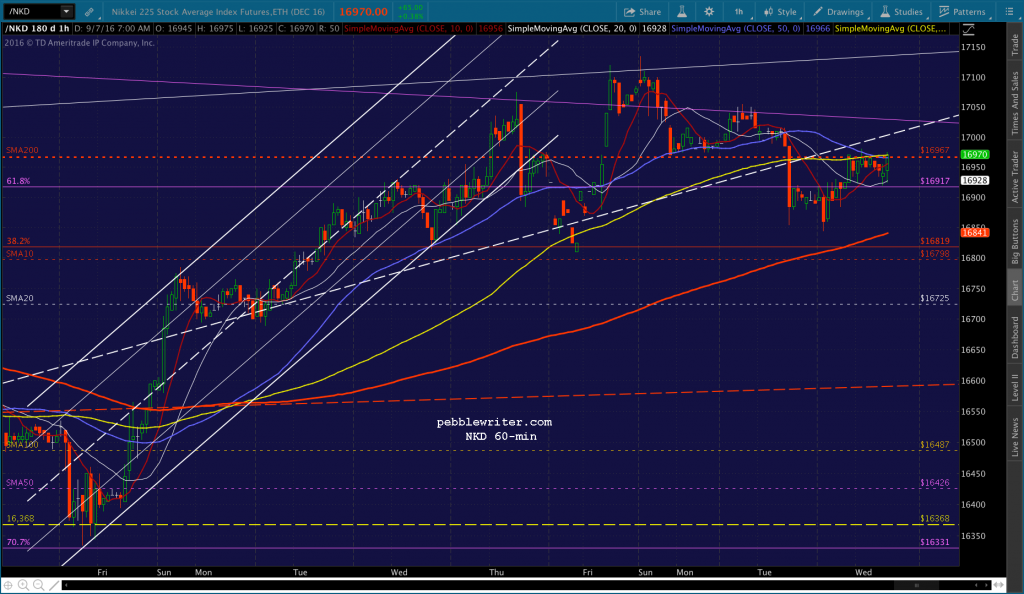
Task: Select the drawing line tool icon at bottom
Action: [x=54, y=586]
